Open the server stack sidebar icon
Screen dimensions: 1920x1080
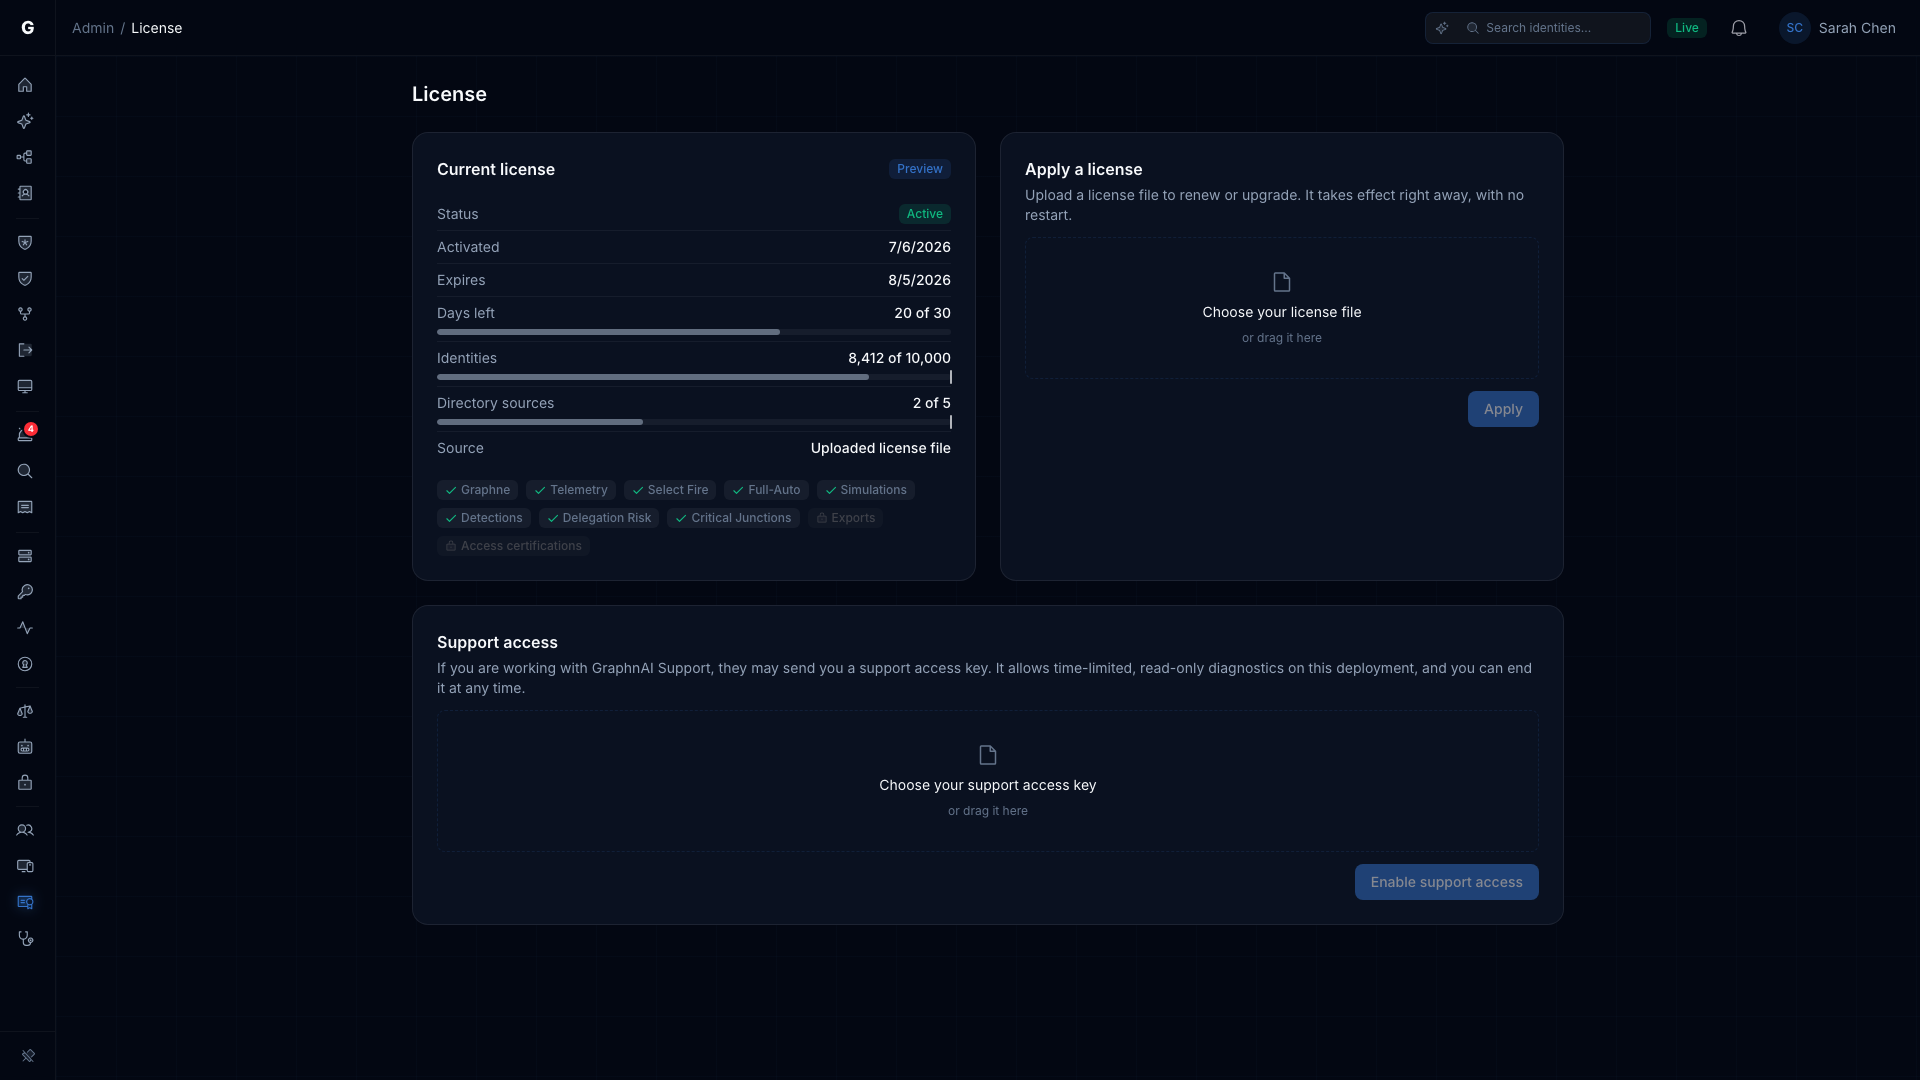tap(25, 556)
